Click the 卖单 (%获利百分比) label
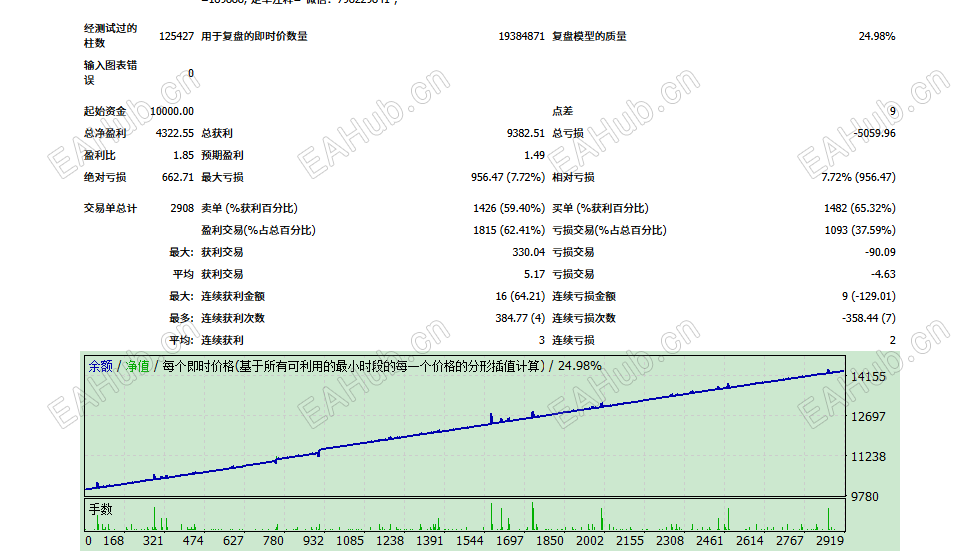The width and height of the screenshot is (976, 557). [x=249, y=208]
